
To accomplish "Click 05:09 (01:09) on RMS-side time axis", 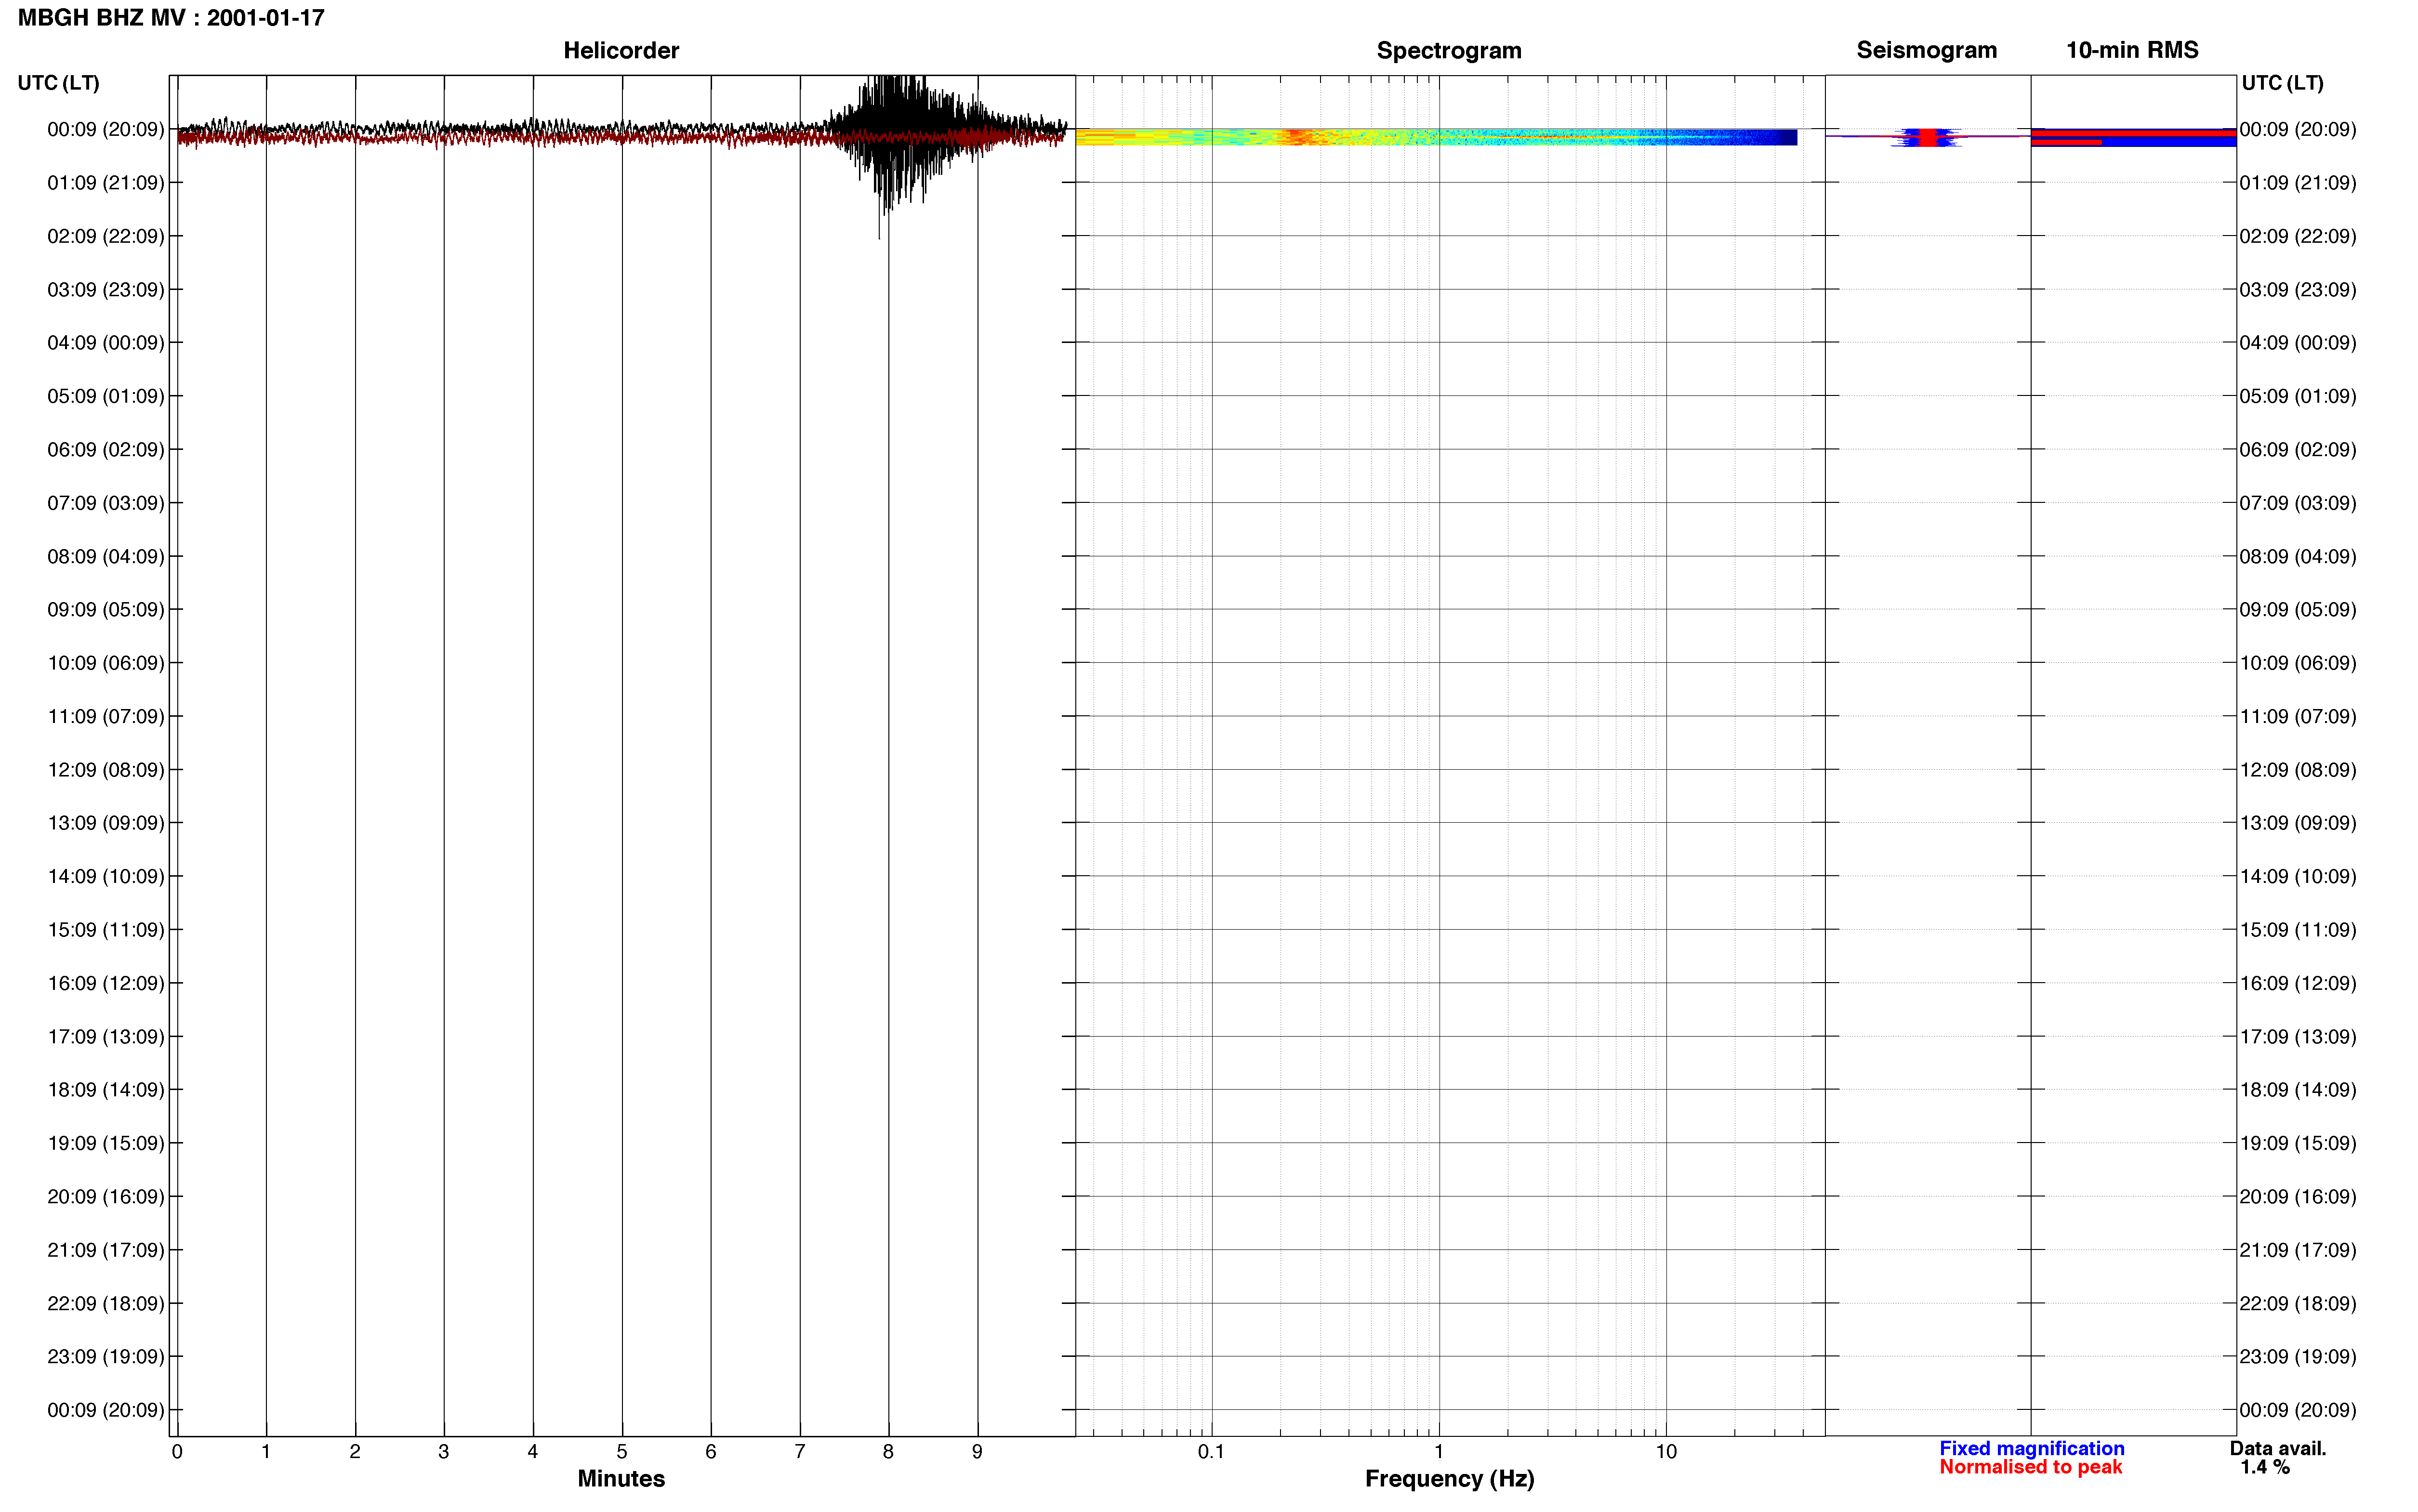I will pyautogui.click(x=2298, y=396).
